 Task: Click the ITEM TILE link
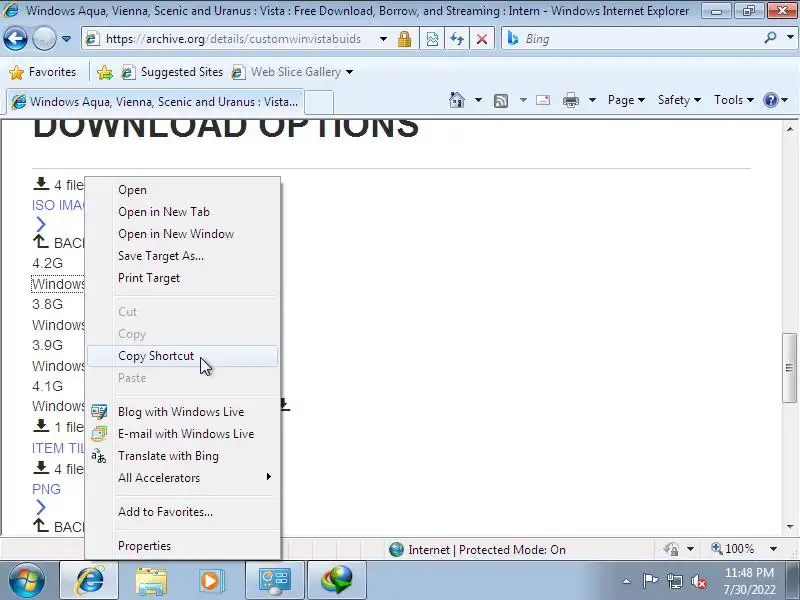pyautogui.click(x=58, y=448)
